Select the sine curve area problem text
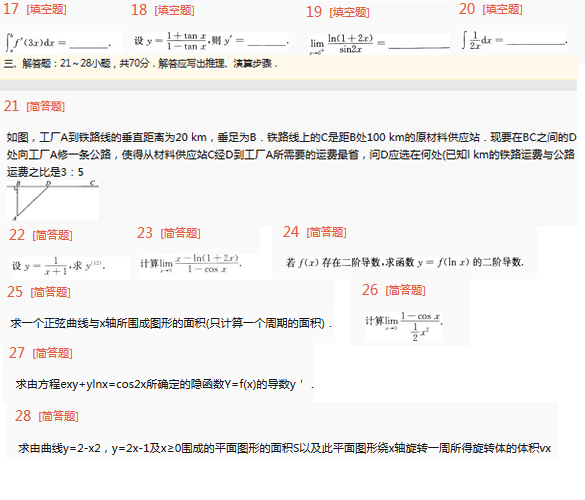 click(171, 323)
